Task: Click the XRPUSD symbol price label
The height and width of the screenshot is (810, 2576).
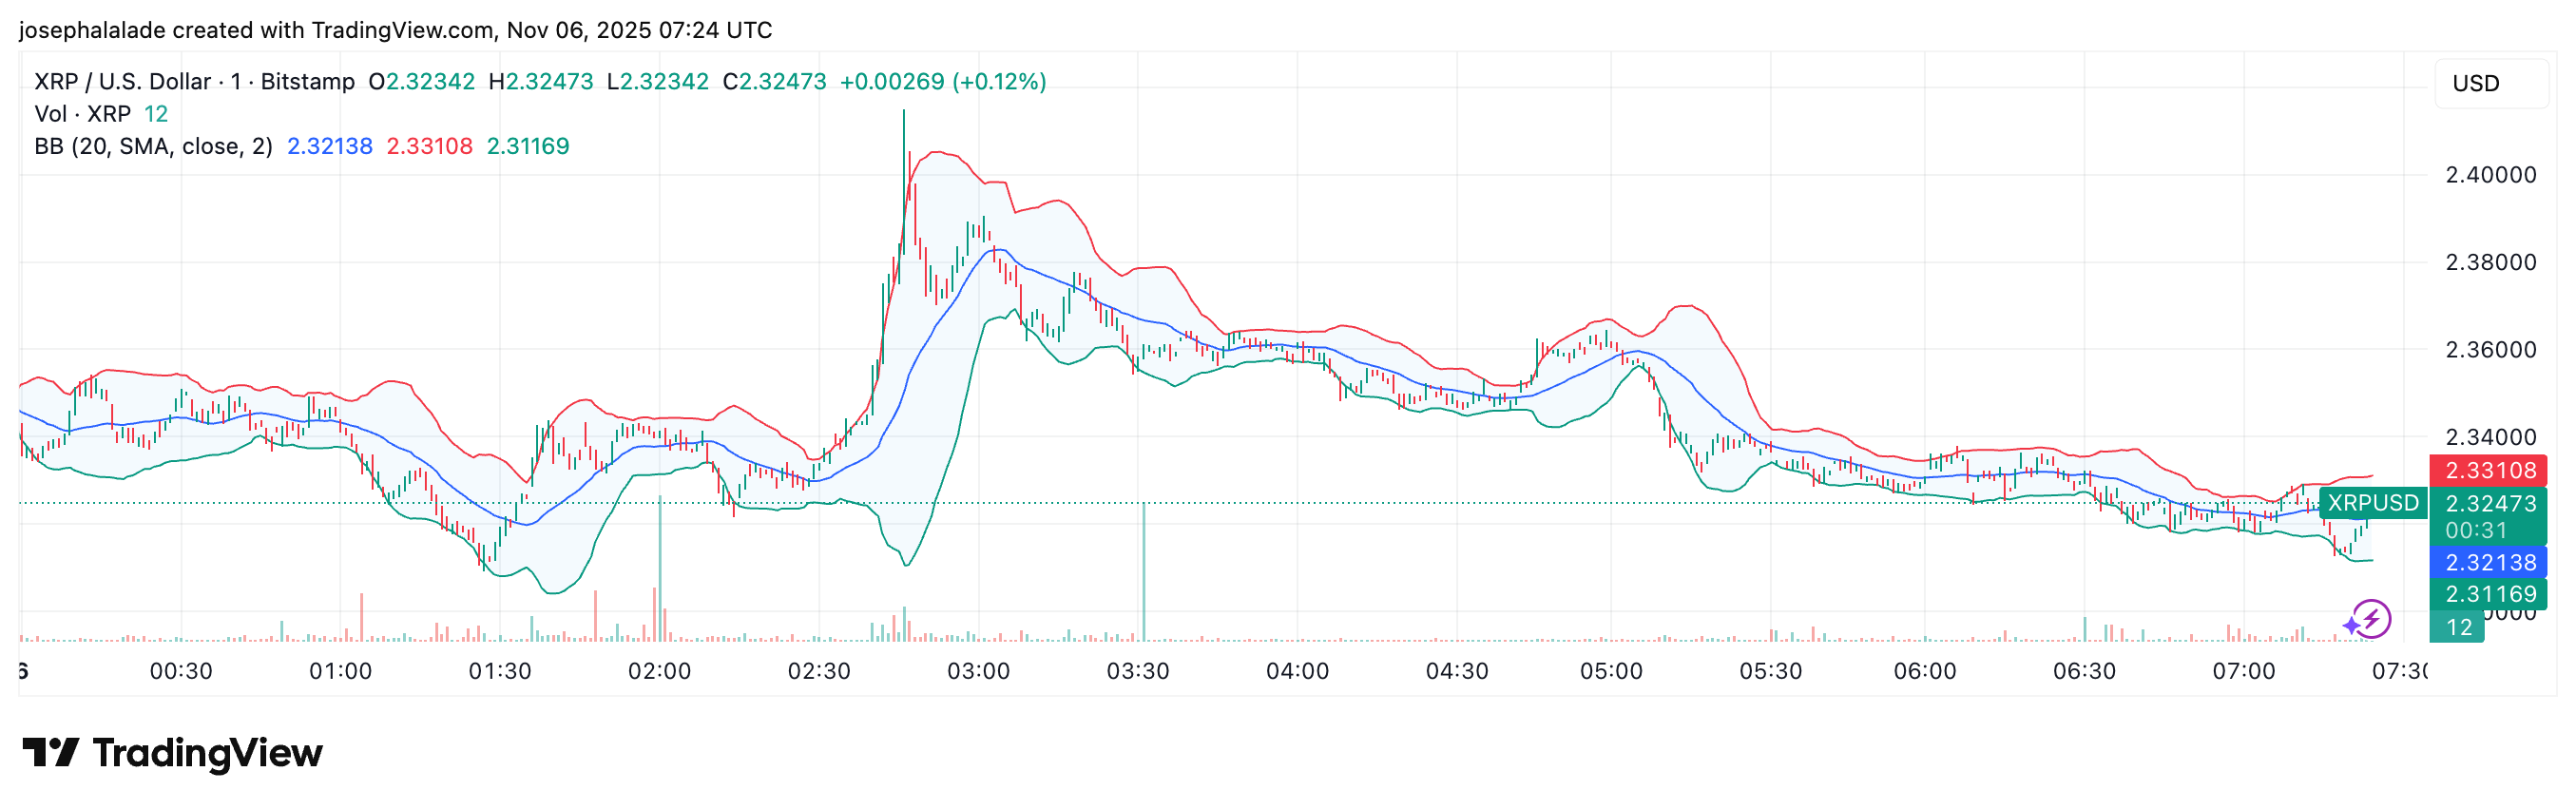Action: (x=2372, y=502)
